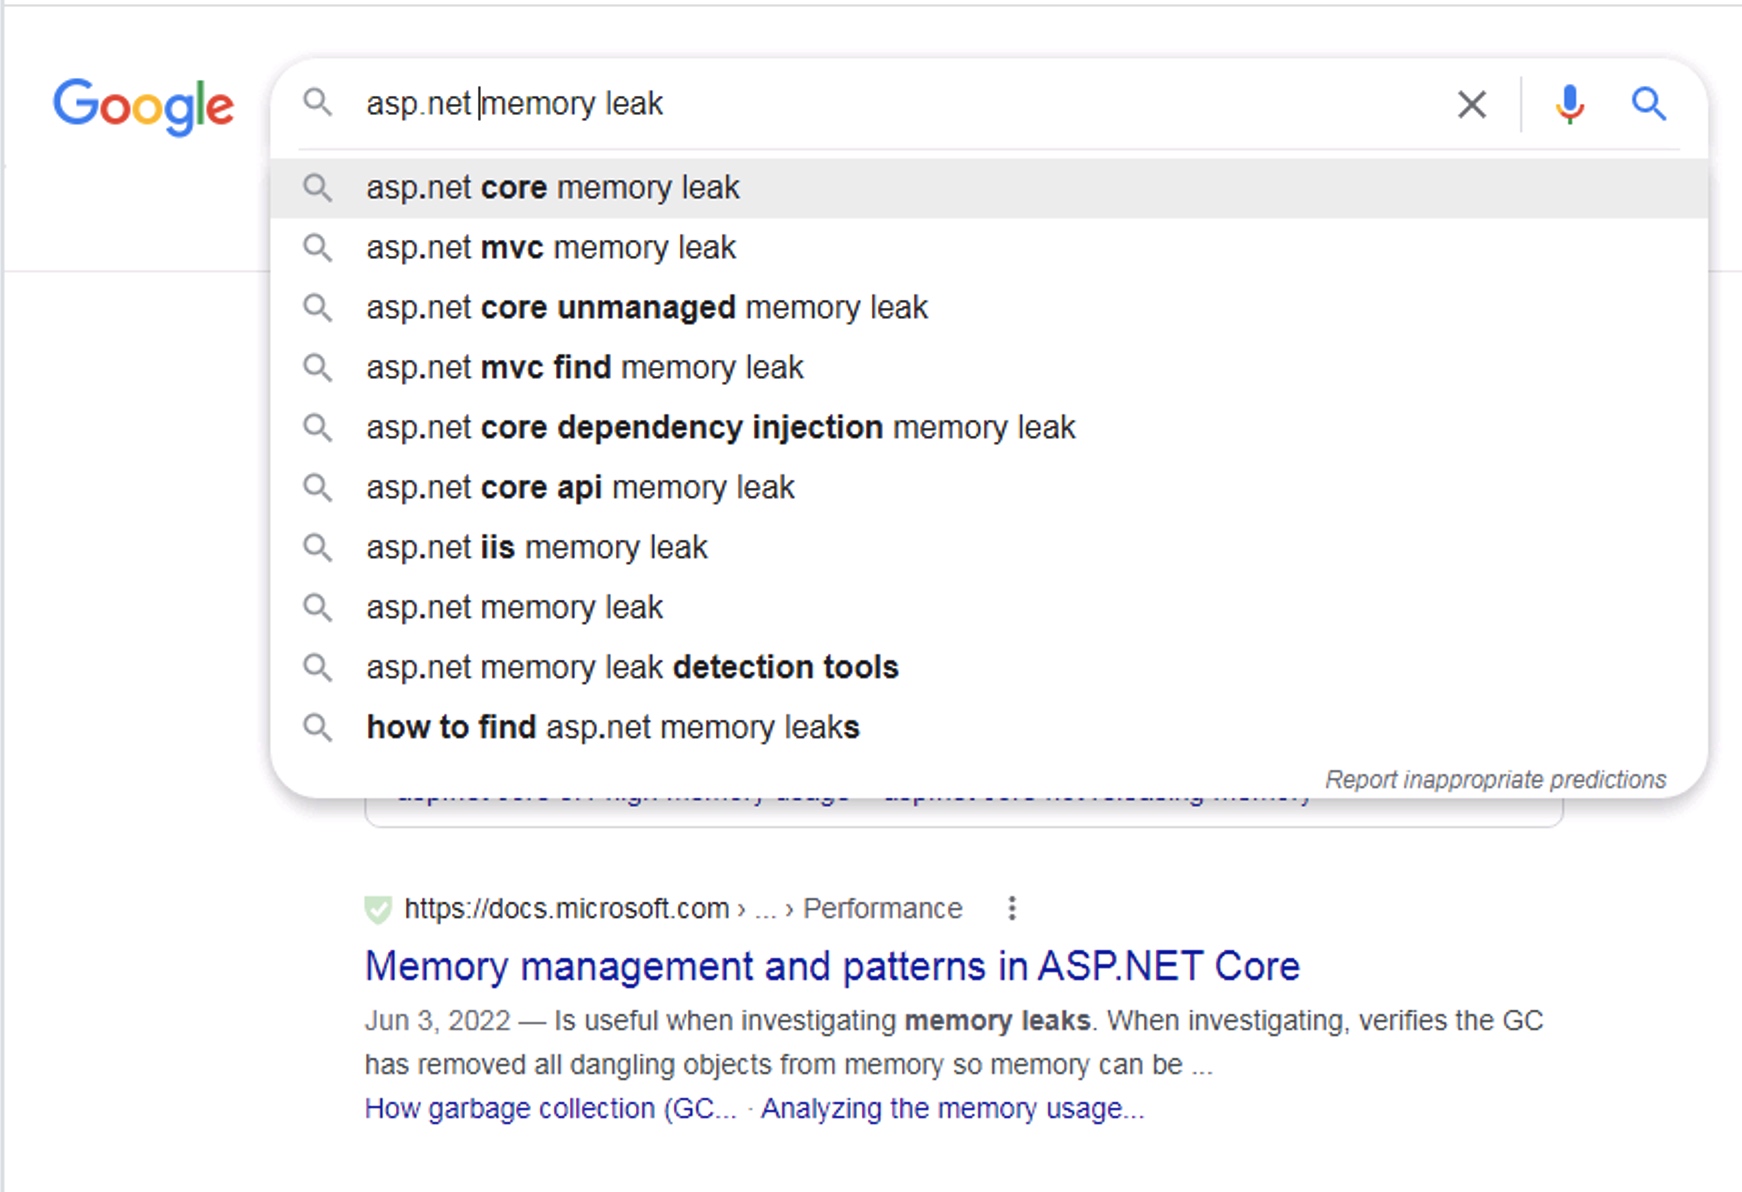Screen dimensions: 1742x1192
Task: Click magnifier icon beside 'mvc find' suggestion
Action: click(318, 367)
